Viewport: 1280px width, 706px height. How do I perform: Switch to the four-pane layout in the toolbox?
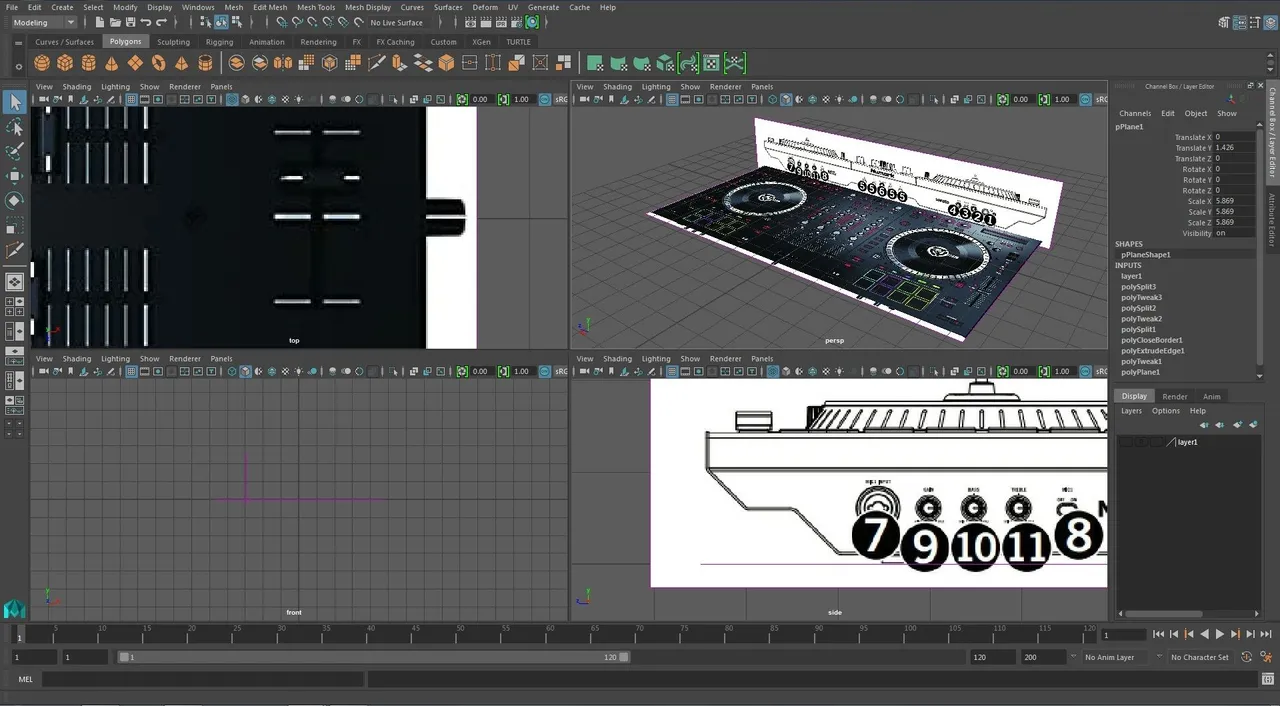point(15,305)
